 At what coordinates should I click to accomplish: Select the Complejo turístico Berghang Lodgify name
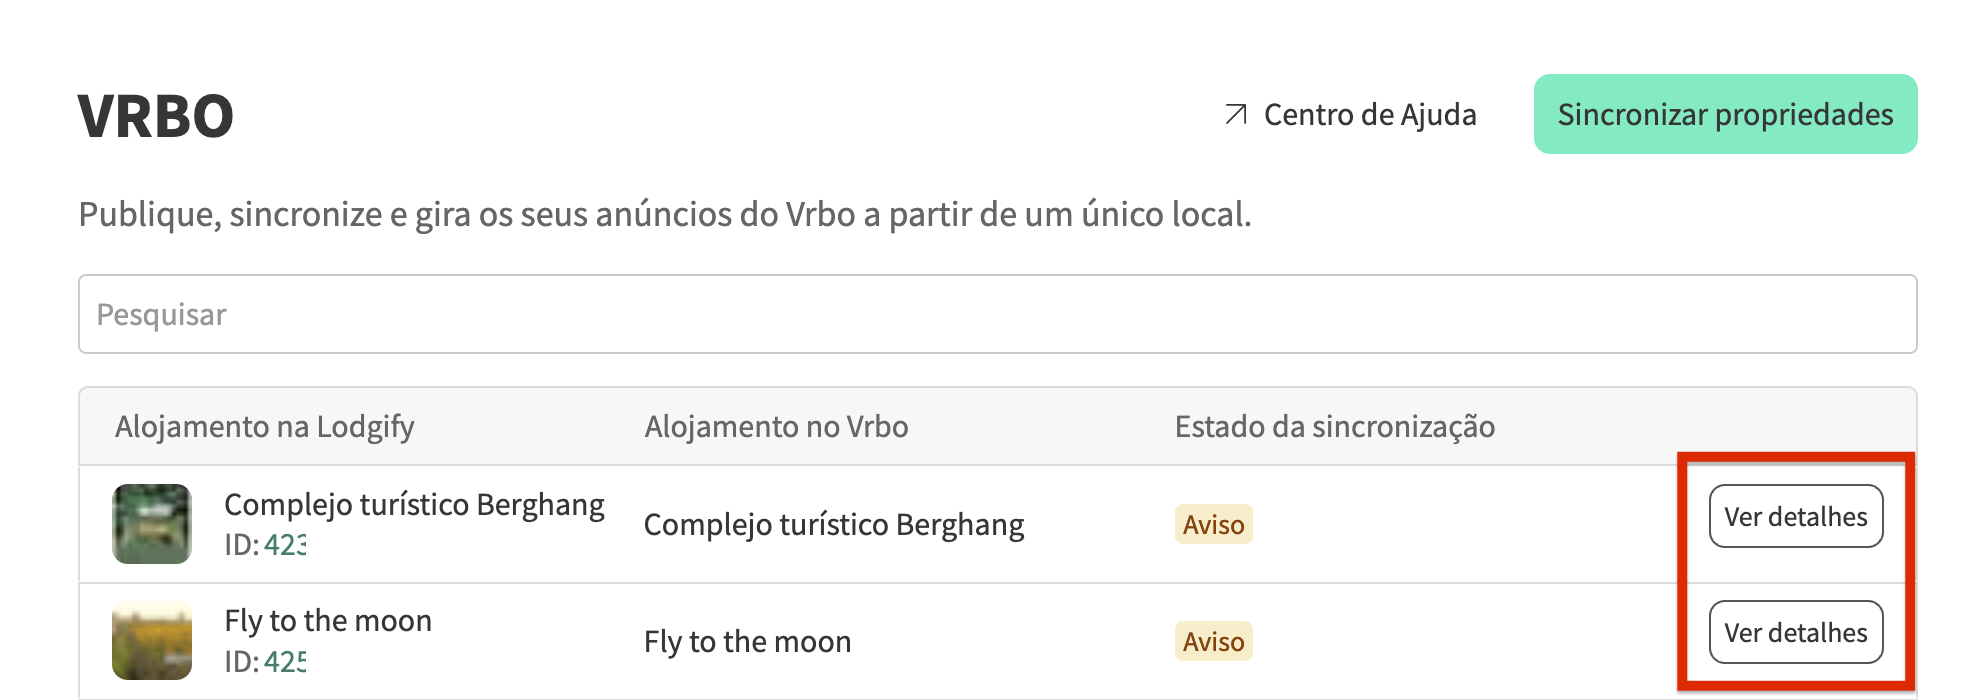point(414,504)
